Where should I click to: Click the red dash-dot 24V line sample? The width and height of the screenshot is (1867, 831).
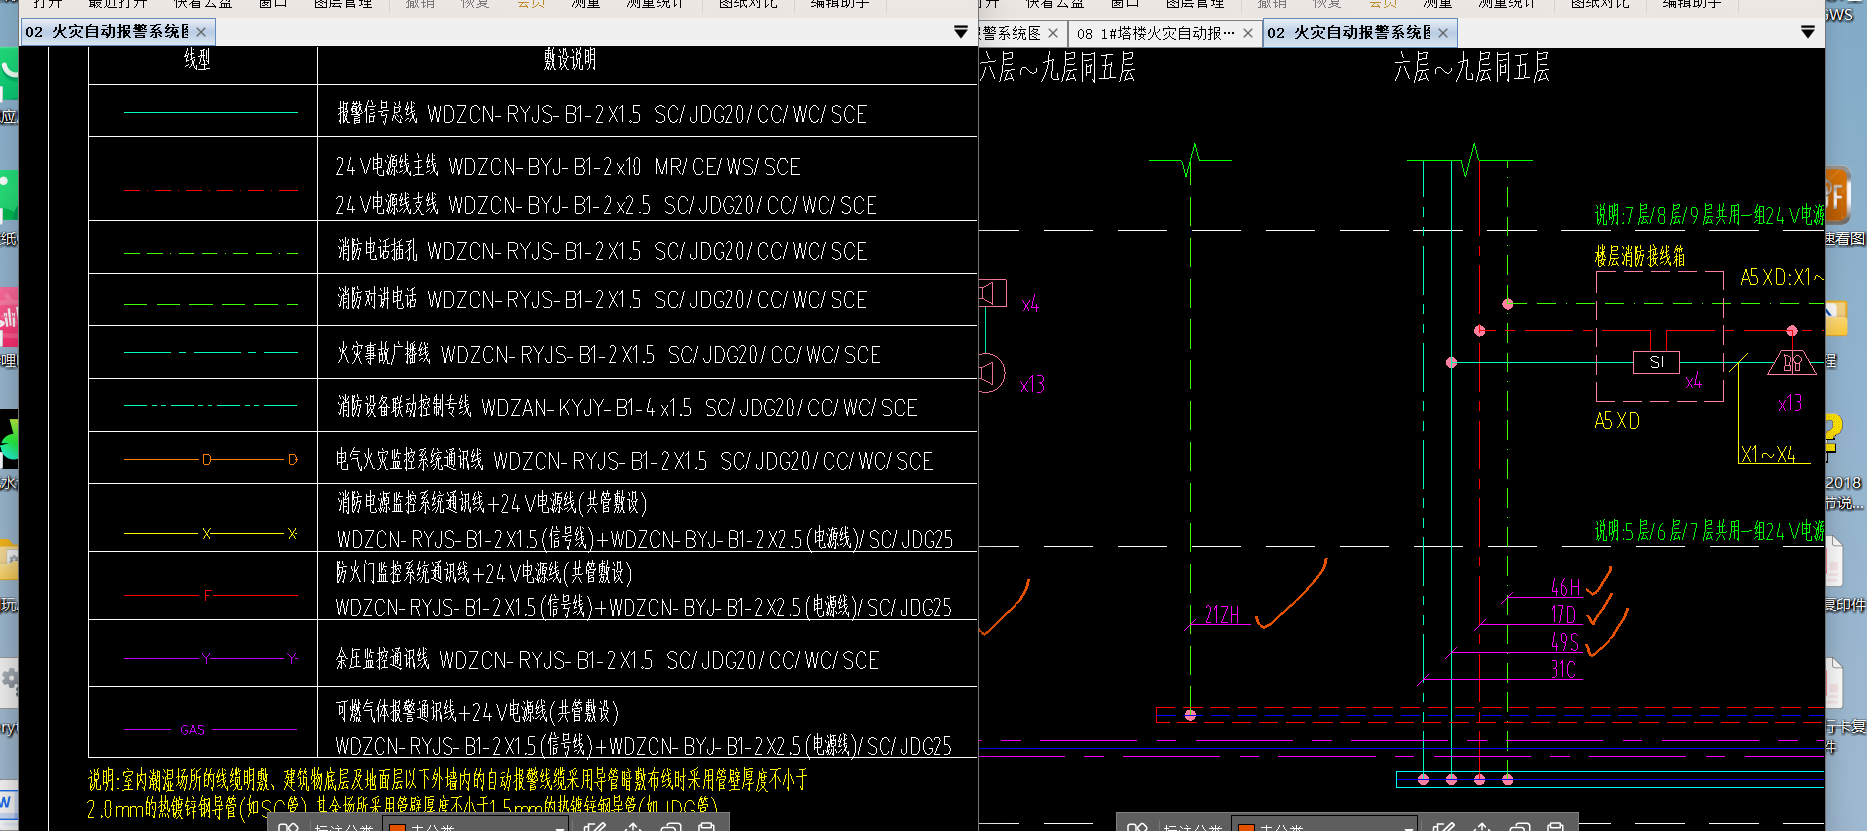(211, 190)
